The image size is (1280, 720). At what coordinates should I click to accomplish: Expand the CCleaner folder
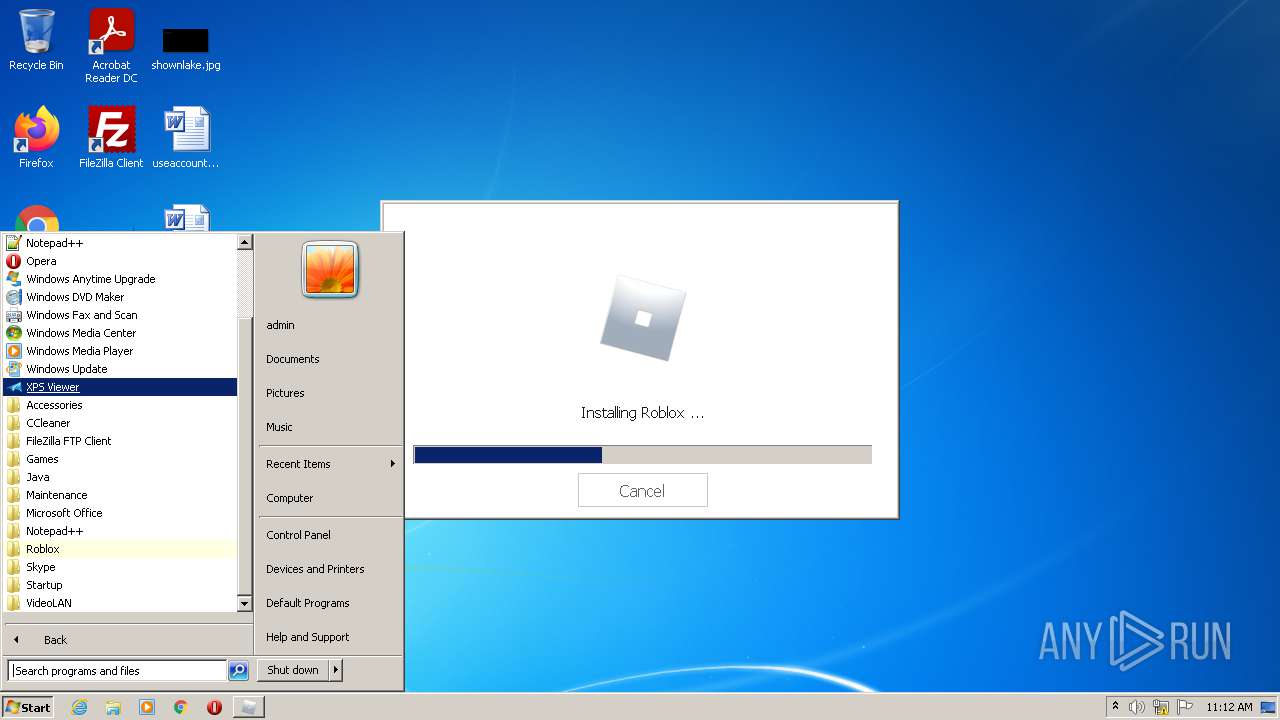(x=120, y=423)
